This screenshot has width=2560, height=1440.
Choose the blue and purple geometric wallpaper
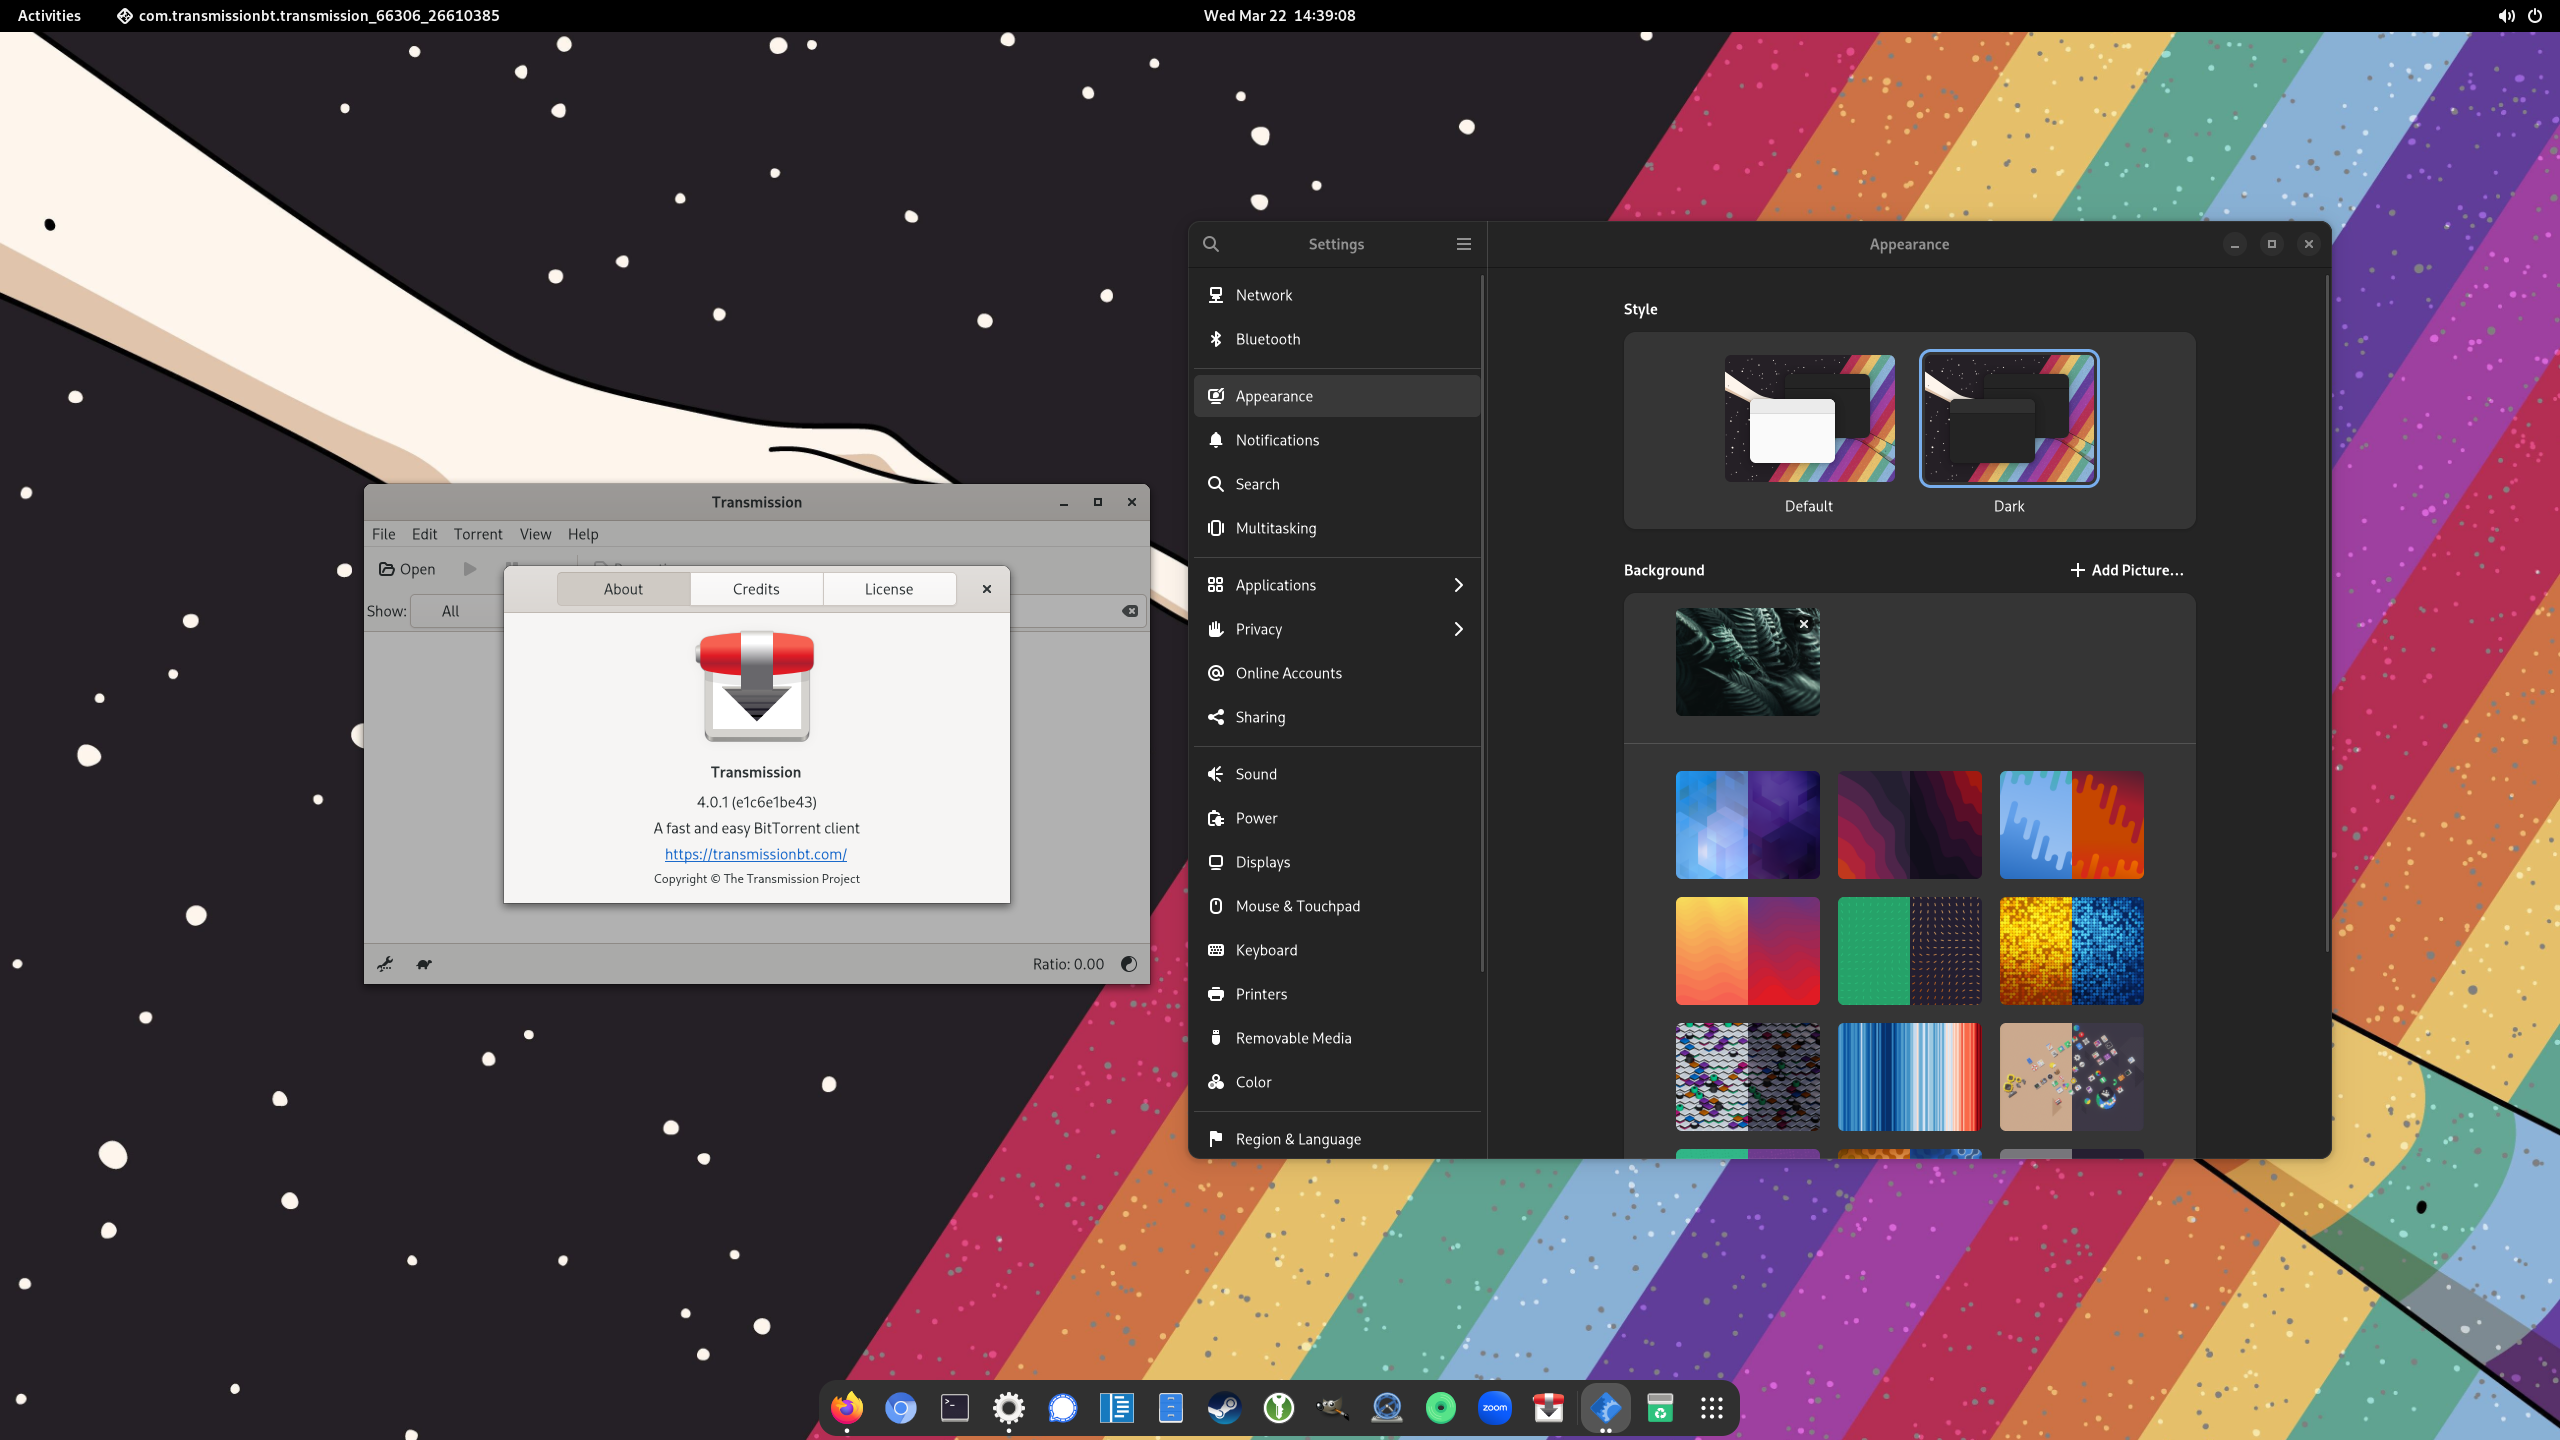(x=1748, y=825)
